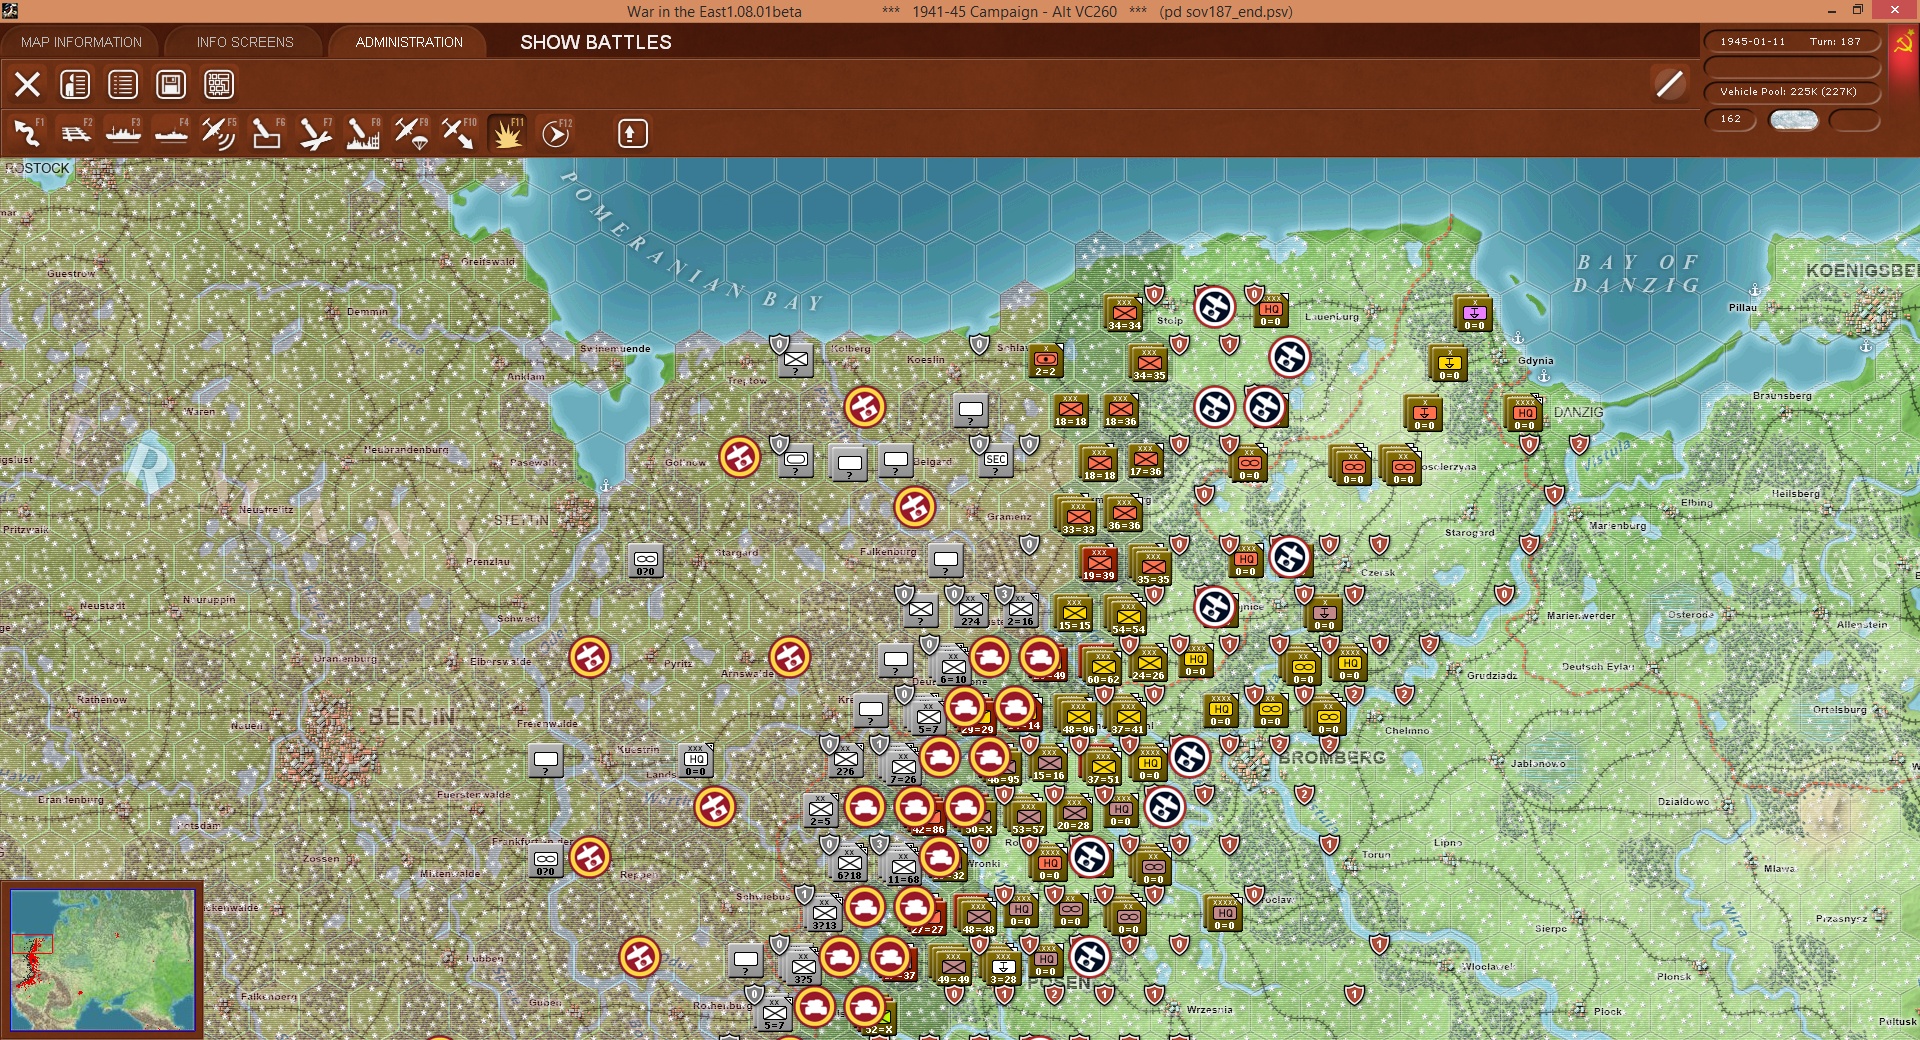Select the 15=15 unit counter
Image resolution: width=1920 pixels, height=1040 pixels.
click(x=1074, y=614)
